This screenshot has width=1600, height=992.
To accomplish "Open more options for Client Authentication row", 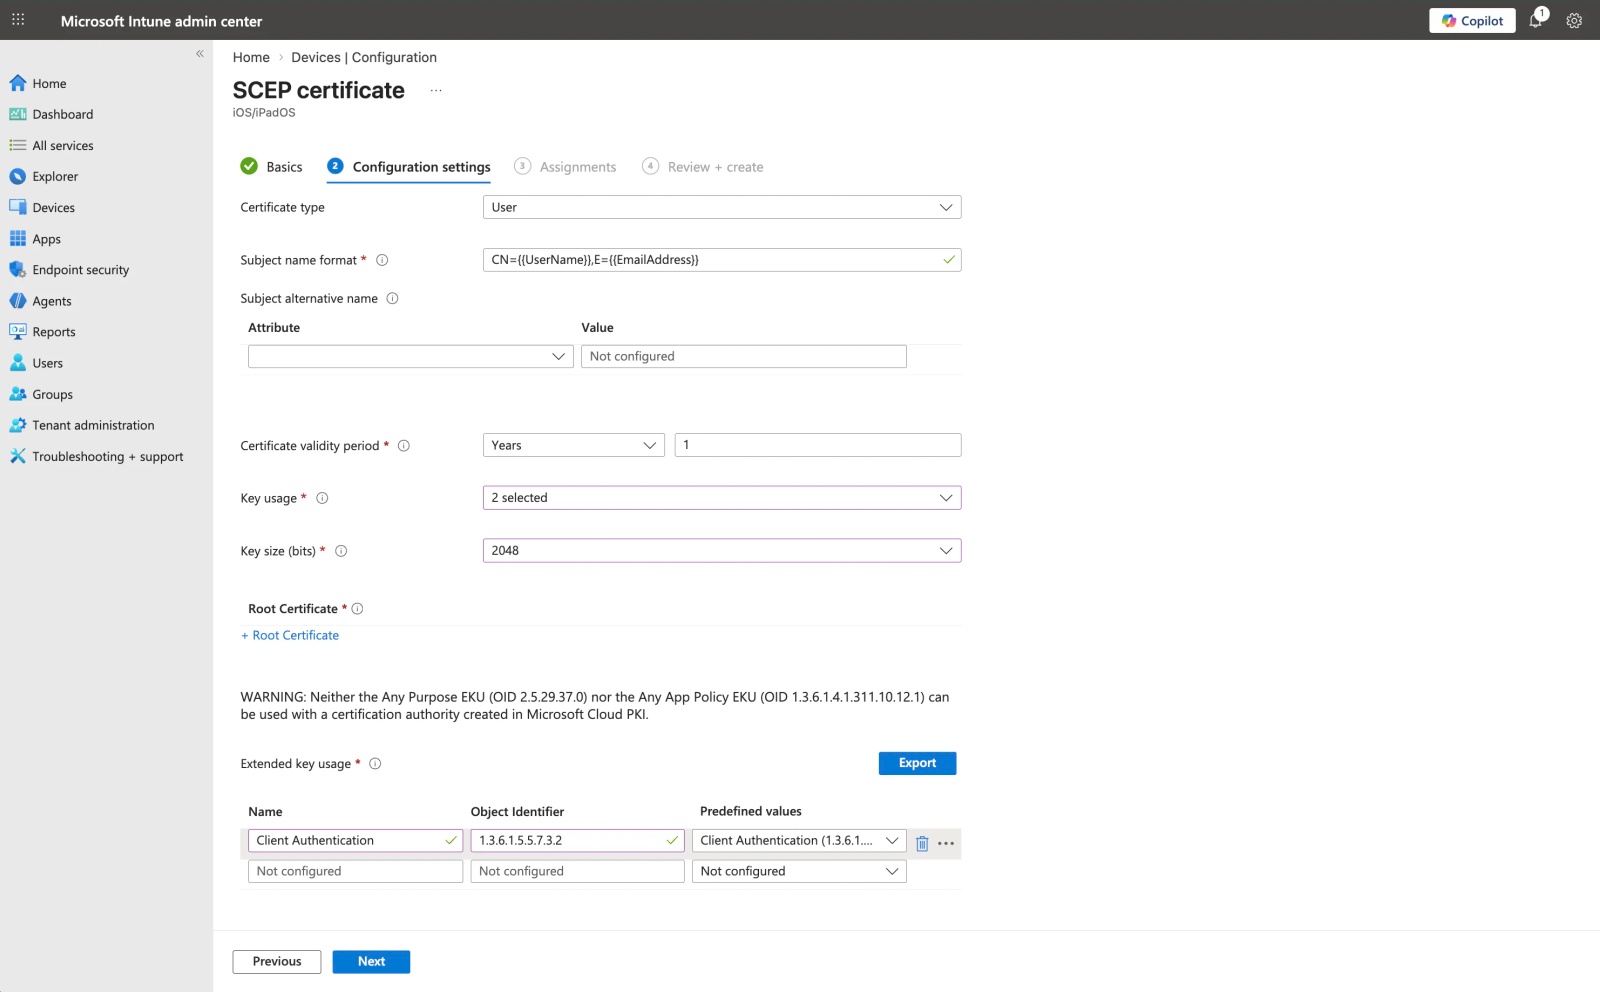I will click(x=946, y=844).
